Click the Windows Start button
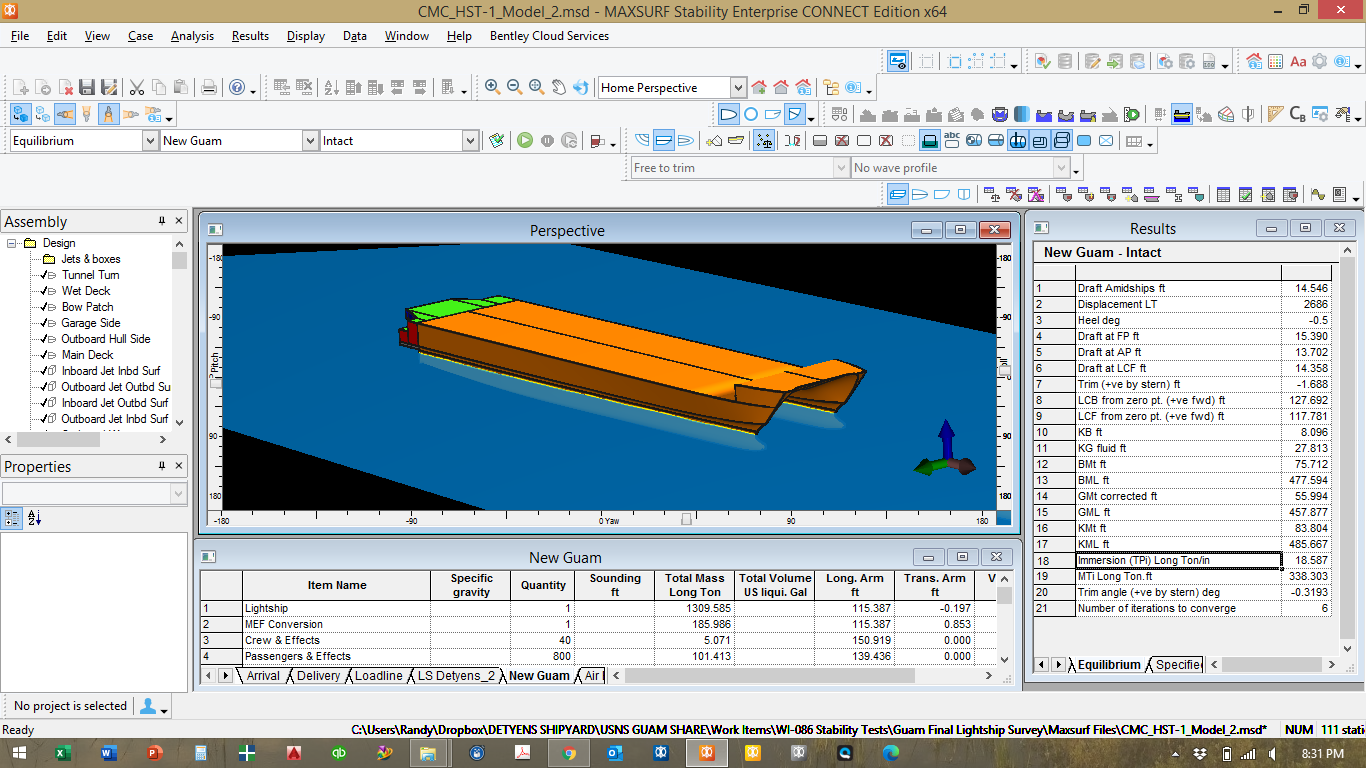 [18, 753]
